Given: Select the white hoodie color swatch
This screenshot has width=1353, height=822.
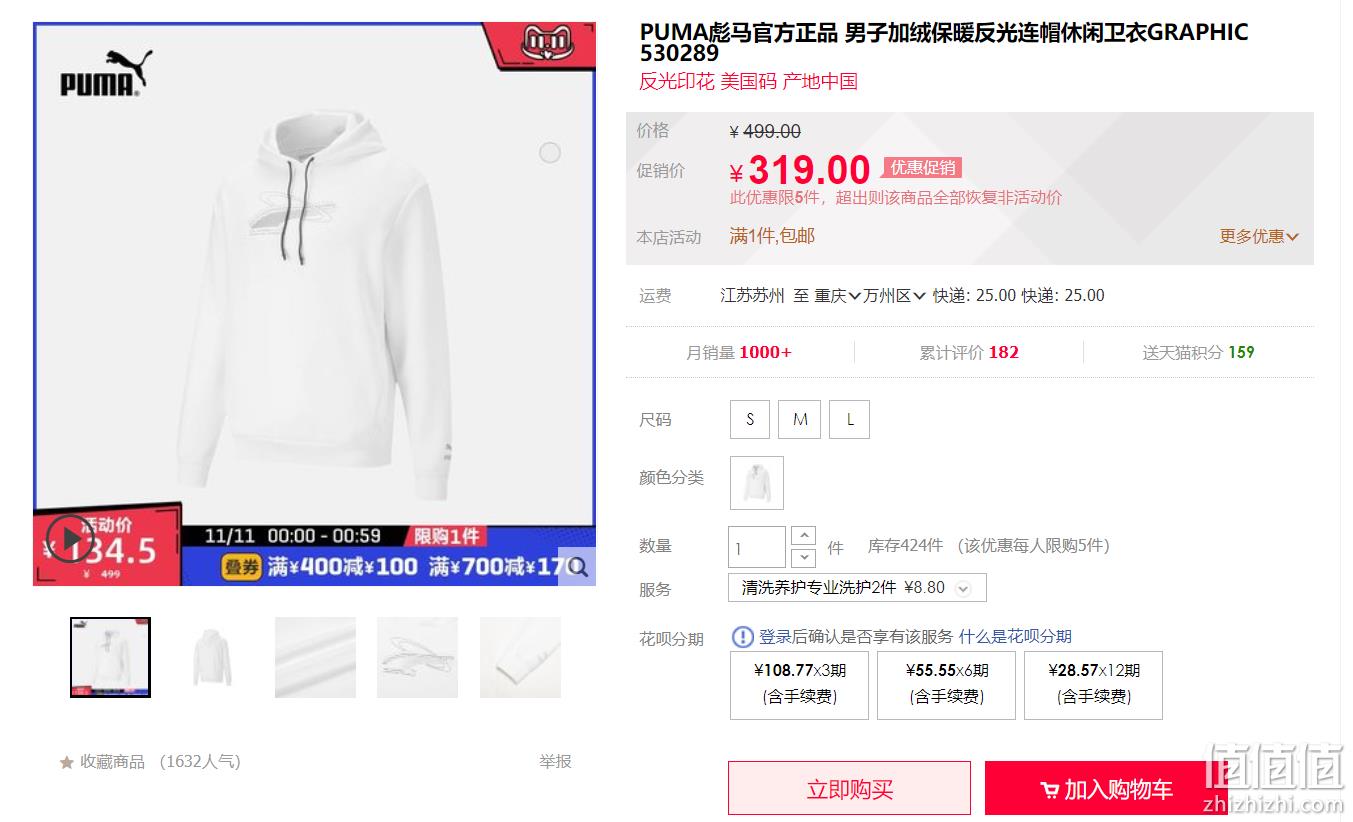Looking at the screenshot, I should [757, 483].
